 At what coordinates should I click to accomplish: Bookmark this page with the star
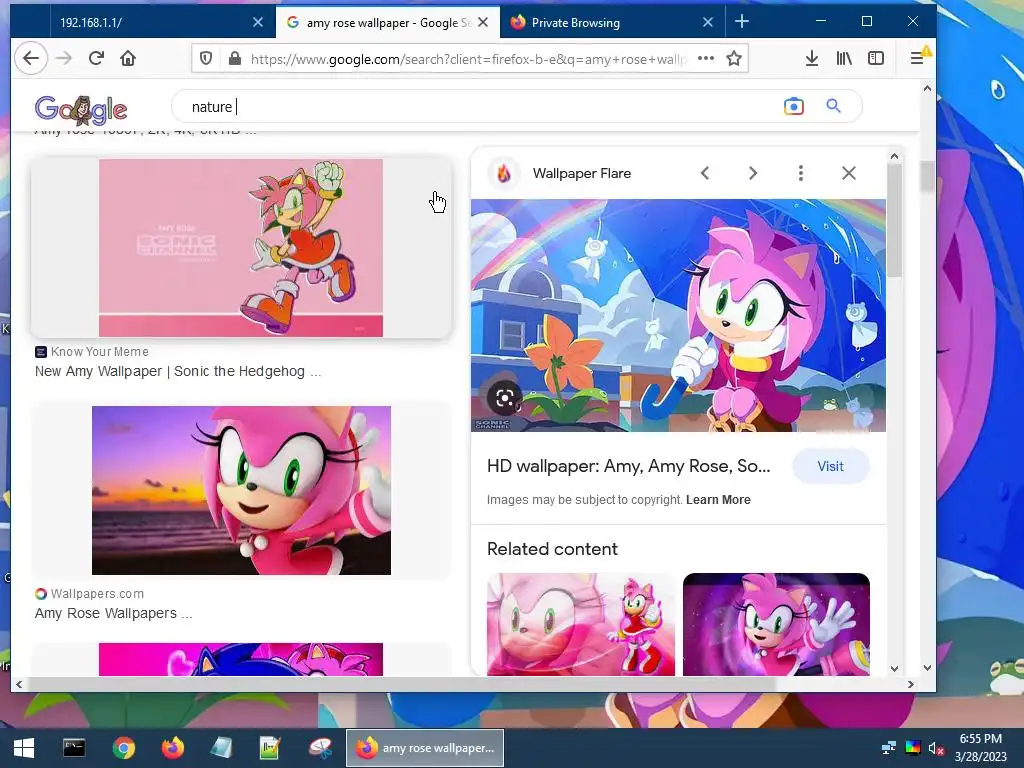point(734,59)
